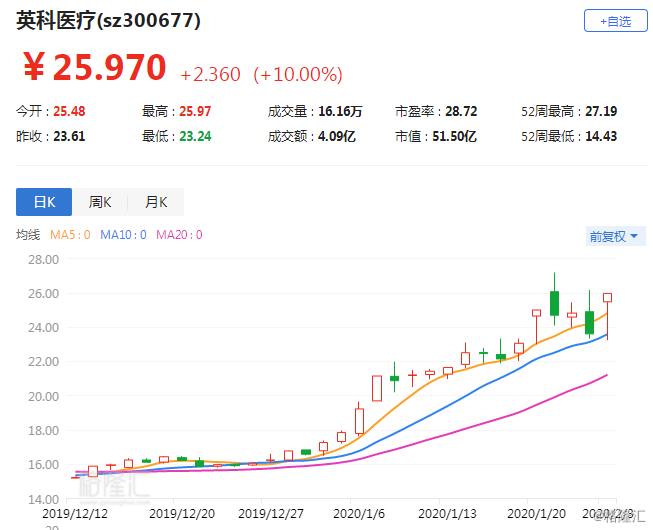Open the 前复权 adjustment dropdown
653x530 pixels.
pyautogui.click(x=615, y=236)
